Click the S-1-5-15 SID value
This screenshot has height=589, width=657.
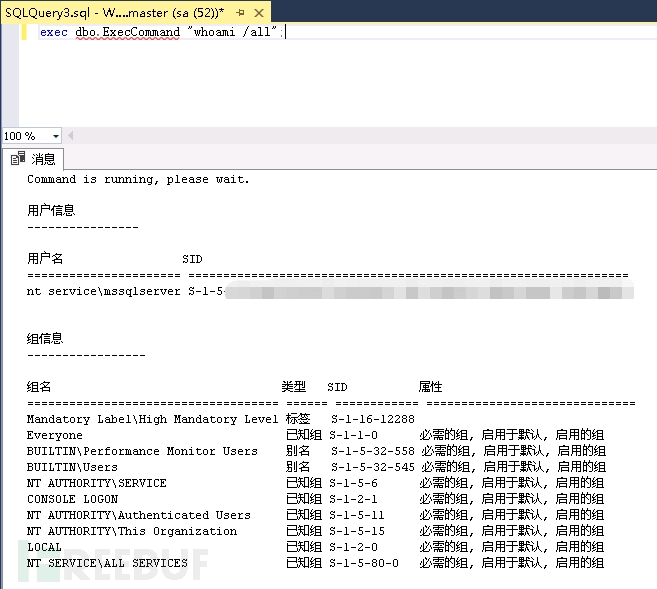pyautogui.click(x=357, y=531)
